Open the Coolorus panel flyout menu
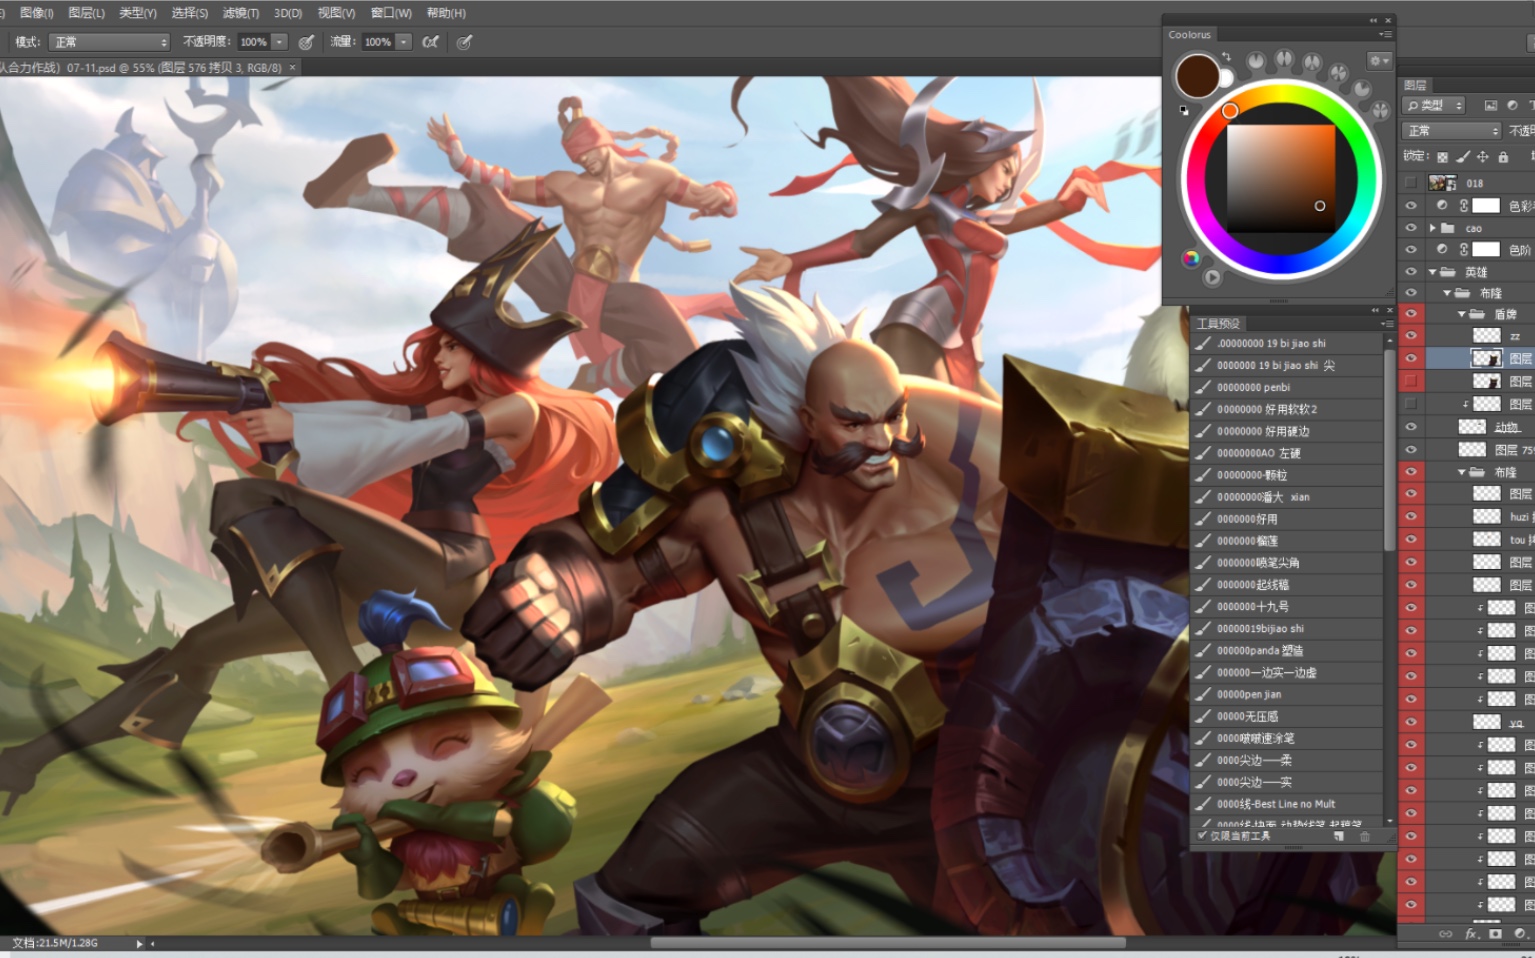The width and height of the screenshot is (1535, 958). (x=1385, y=35)
